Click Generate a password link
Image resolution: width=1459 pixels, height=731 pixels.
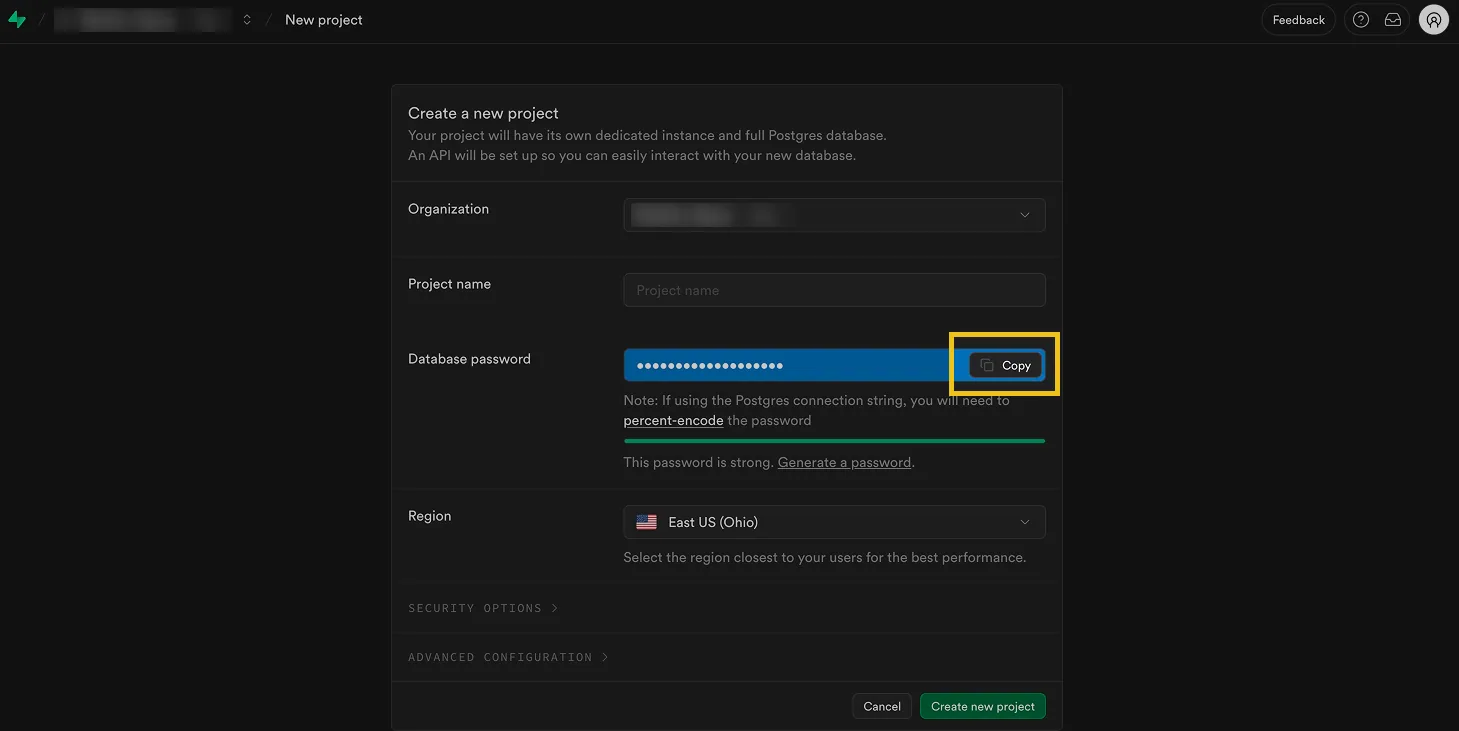844,463
